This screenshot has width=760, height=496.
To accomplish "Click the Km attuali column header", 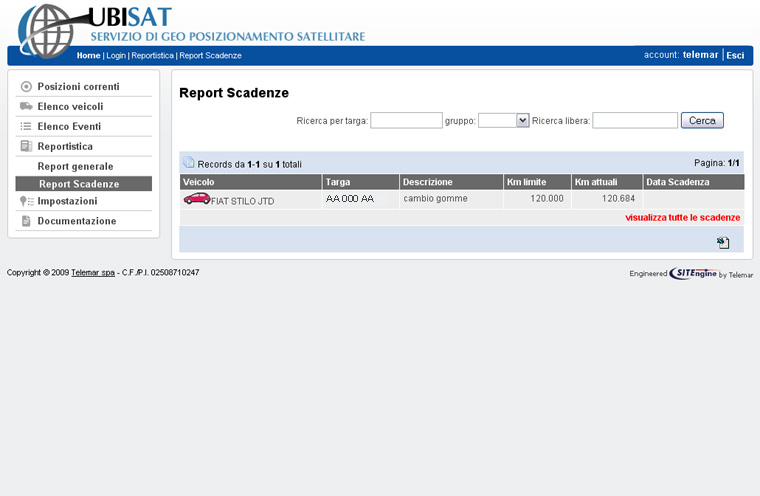I will point(607,182).
